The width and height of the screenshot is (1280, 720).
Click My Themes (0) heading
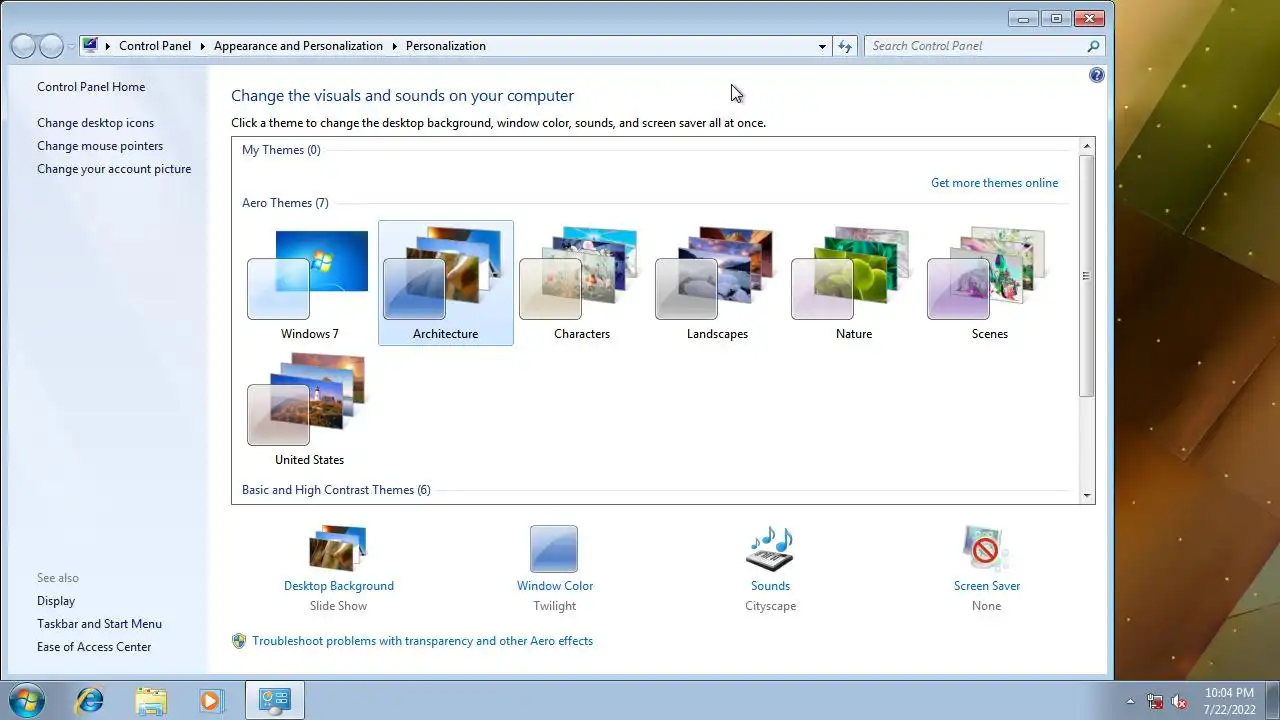click(281, 150)
